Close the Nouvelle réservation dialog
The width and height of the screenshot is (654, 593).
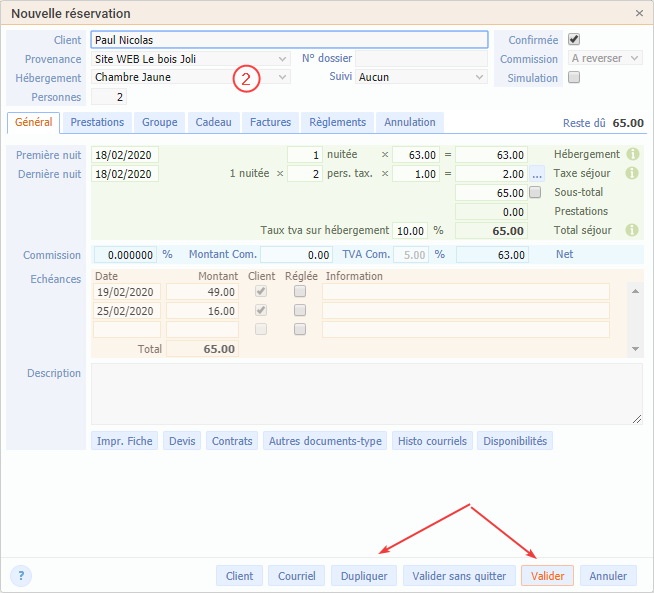(x=639, y=13)
